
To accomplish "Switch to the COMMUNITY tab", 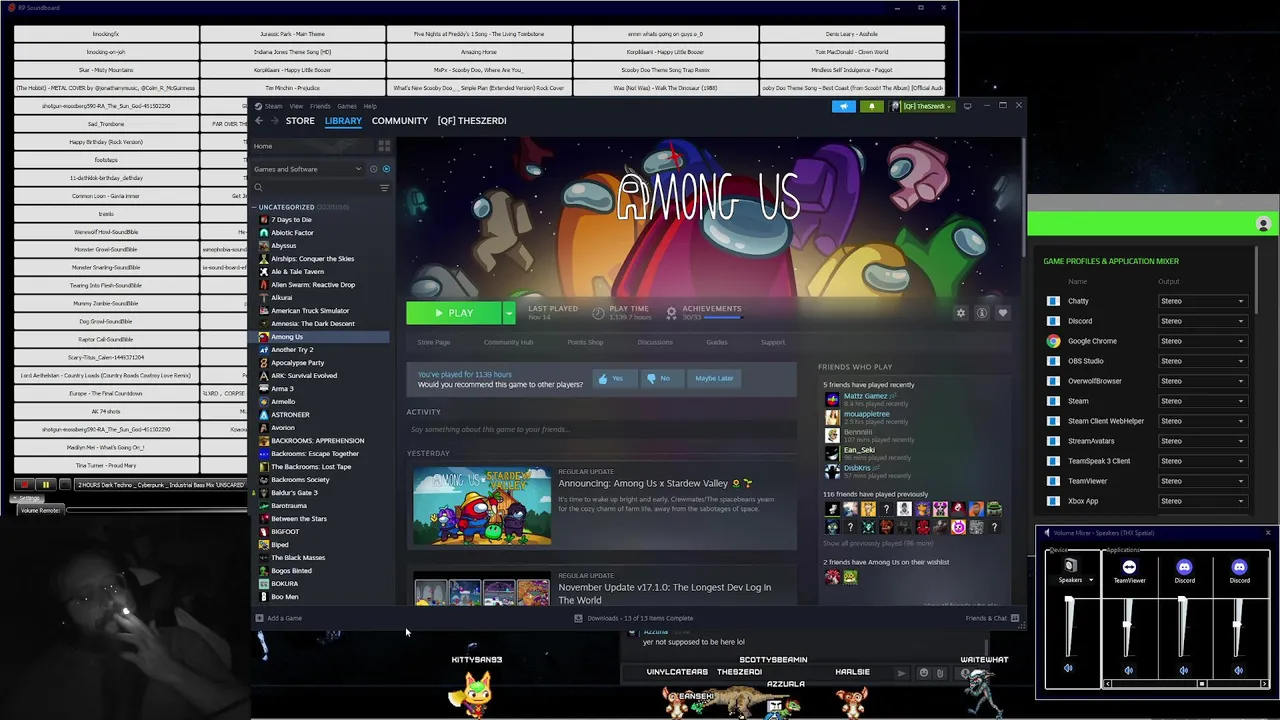I will point(400,121).
